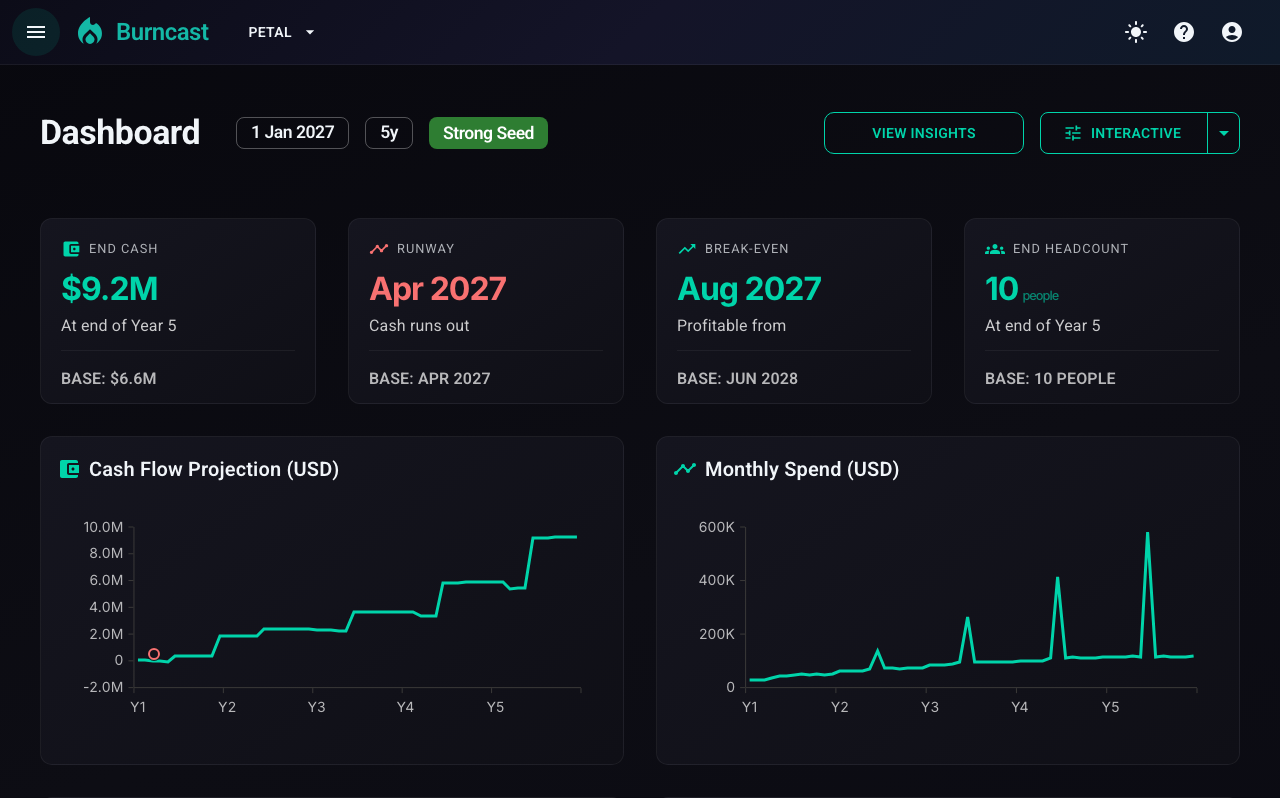Click the red cash-out marker on cash flow chart
1280x798 pixels.
click(x=154, y=654)
